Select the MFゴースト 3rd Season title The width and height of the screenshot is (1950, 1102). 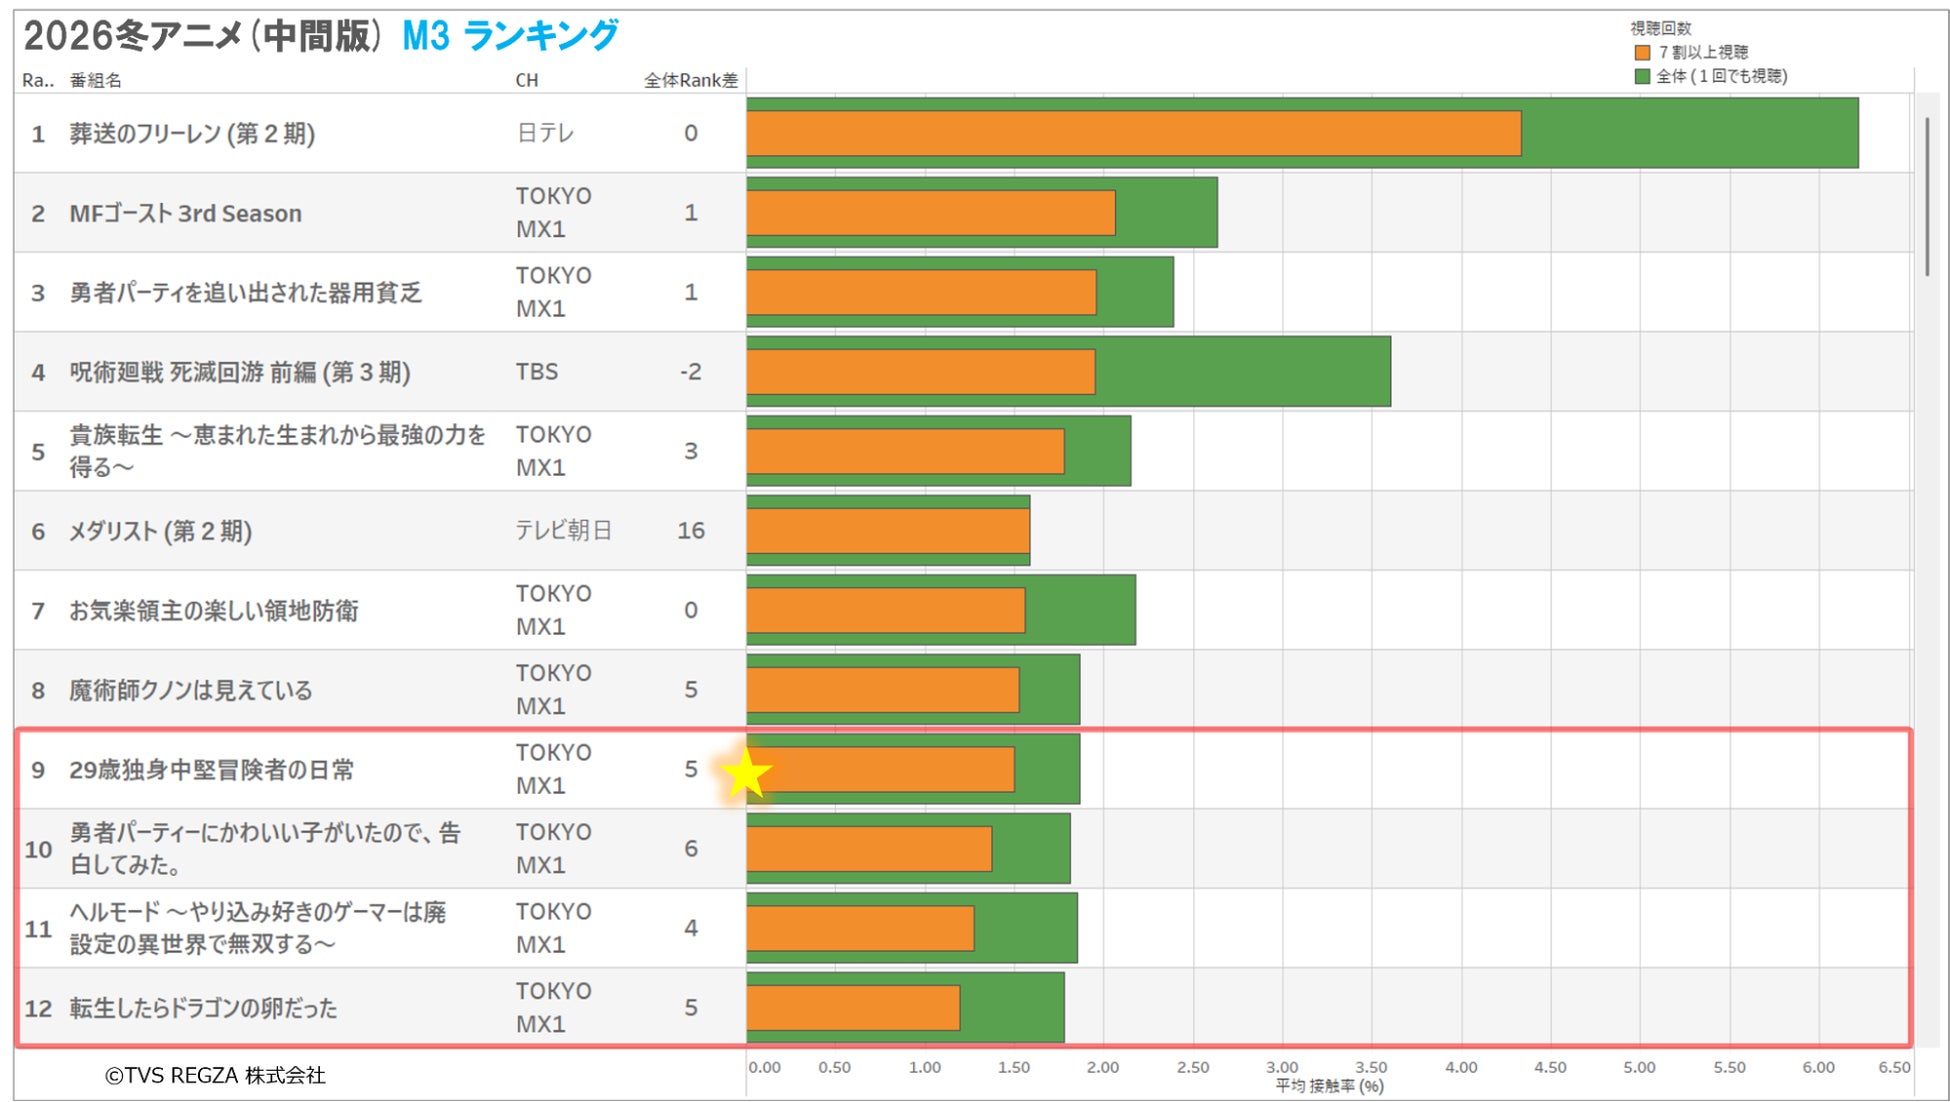click(x=185, y=214)
